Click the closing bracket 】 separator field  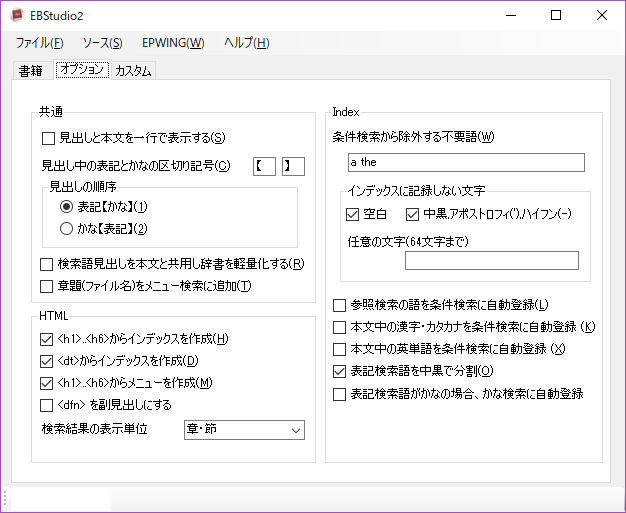pos(293,166)
